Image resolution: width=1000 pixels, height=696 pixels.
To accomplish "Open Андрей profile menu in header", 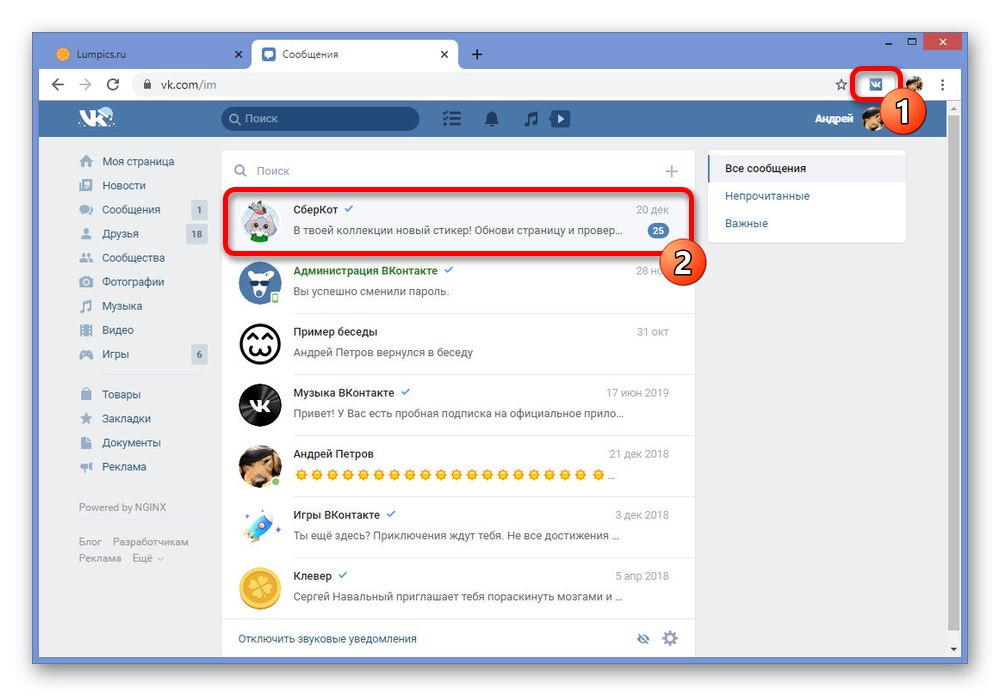I will coord(848,119).
